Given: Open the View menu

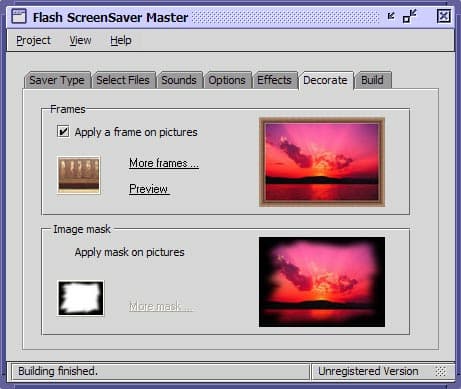Looking at the screenshot, I should point(80,40).
